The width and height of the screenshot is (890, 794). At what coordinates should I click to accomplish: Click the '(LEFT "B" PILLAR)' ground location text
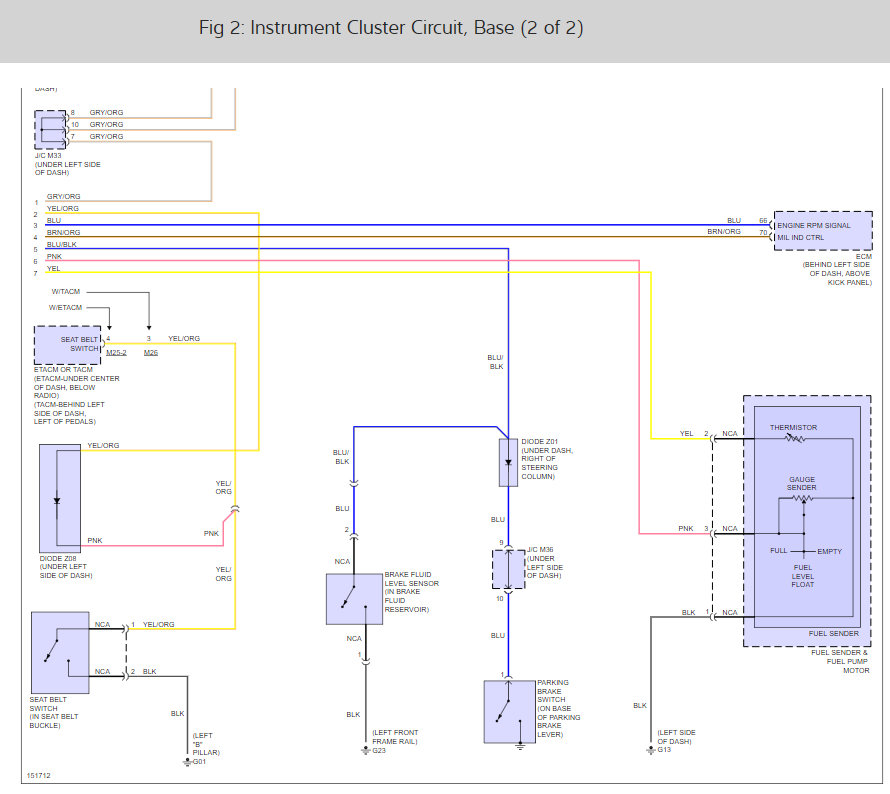pyautogui.click(x=205, y=744)
